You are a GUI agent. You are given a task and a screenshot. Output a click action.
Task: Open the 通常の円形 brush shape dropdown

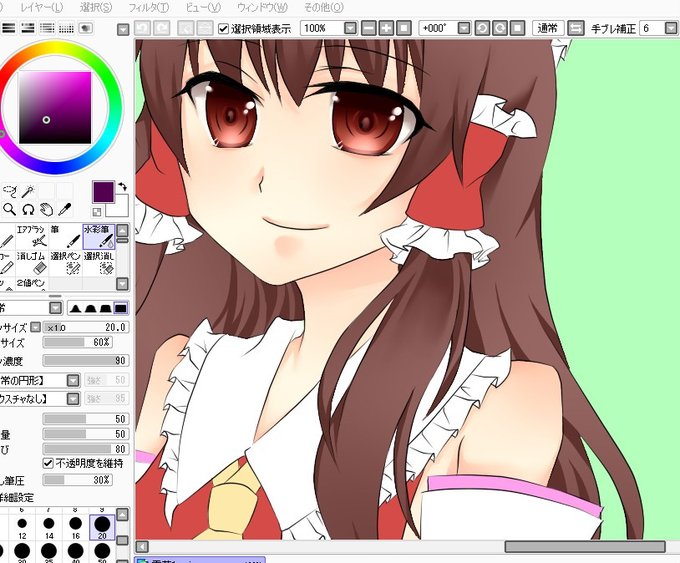pos(73,380)
